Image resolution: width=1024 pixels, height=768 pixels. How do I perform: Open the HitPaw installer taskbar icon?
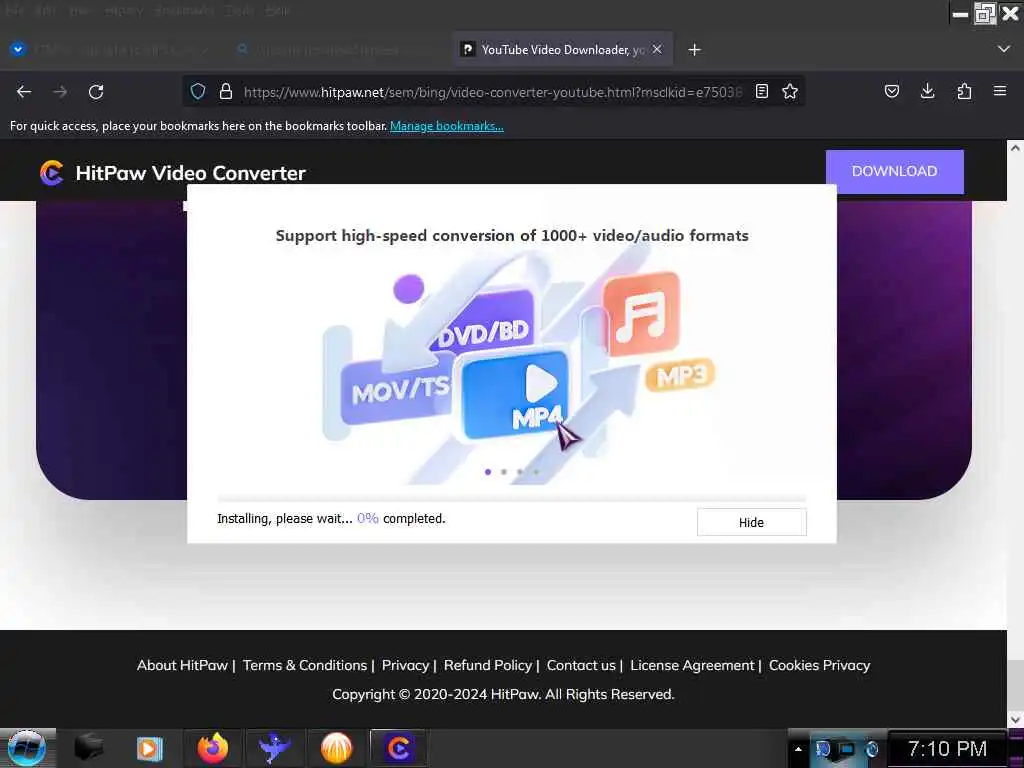click(398, 748)
